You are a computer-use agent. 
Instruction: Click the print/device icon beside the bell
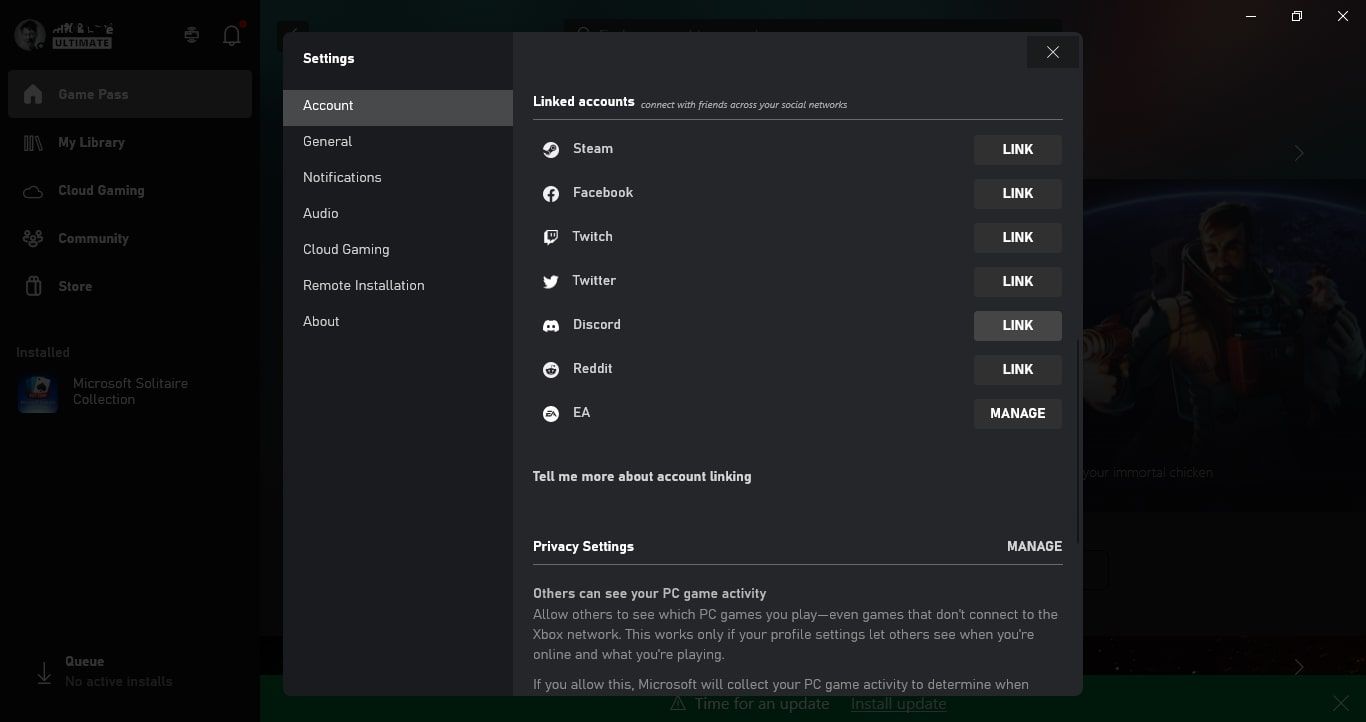tap(192, 35)
